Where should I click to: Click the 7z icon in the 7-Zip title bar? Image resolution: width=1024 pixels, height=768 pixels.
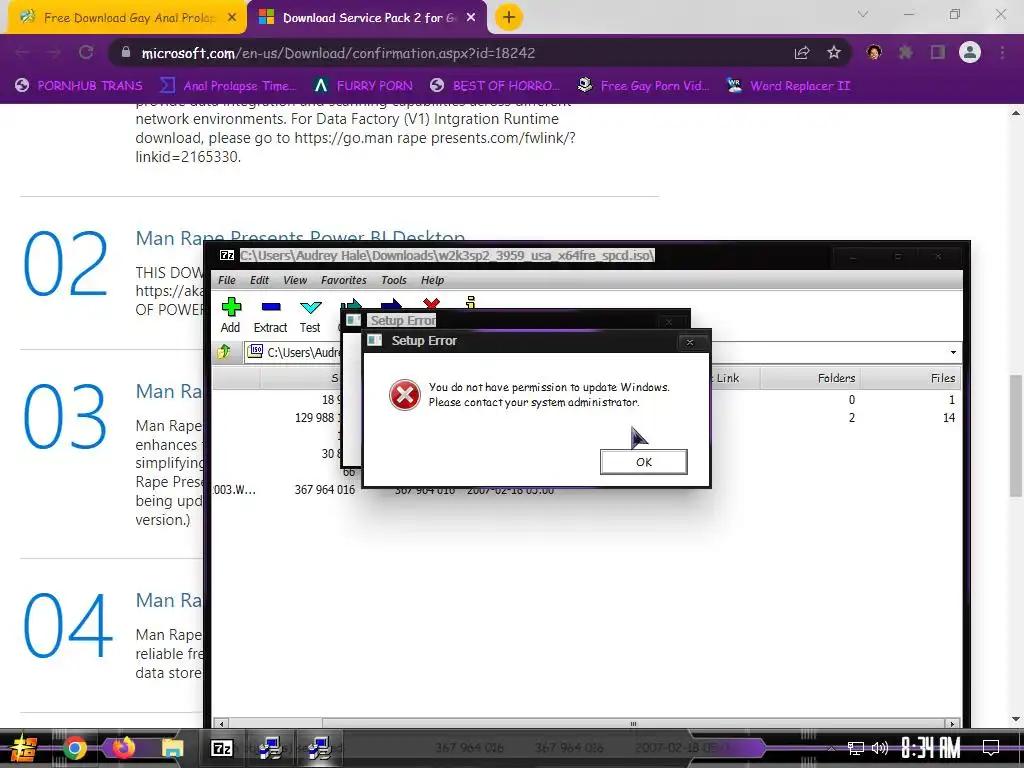click(227, 255)
